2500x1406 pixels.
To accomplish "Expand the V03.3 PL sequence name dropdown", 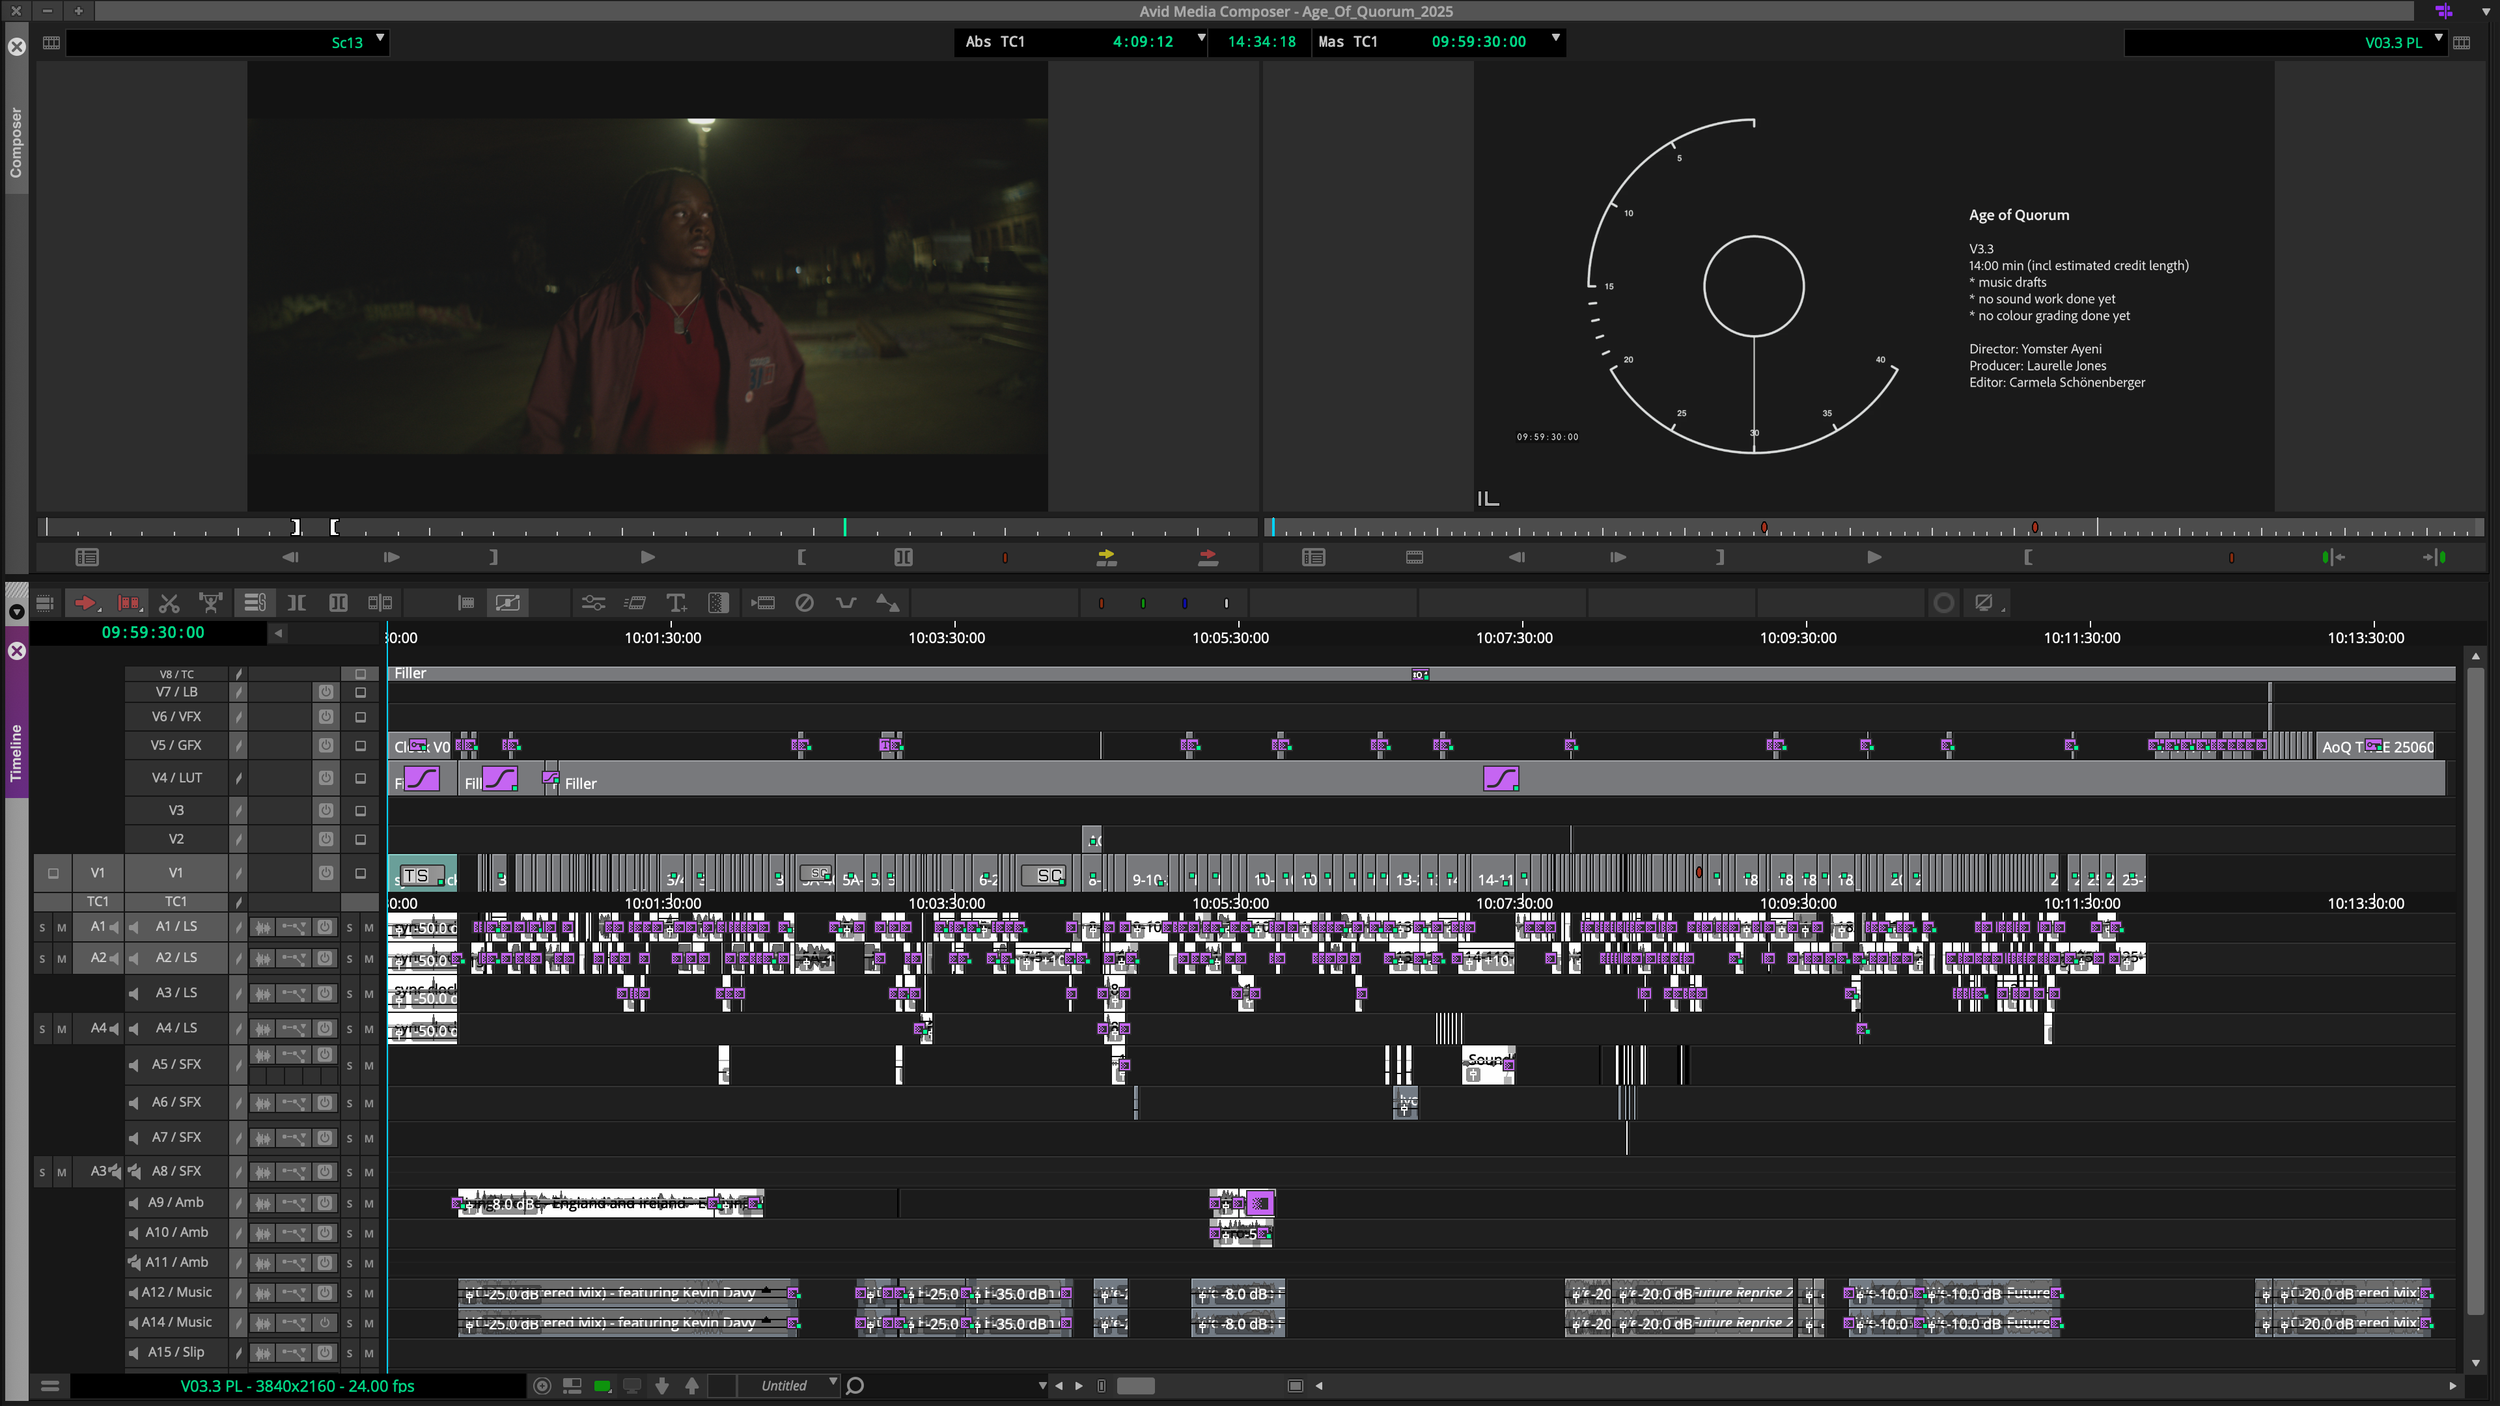I will [x=2439, y=39].
